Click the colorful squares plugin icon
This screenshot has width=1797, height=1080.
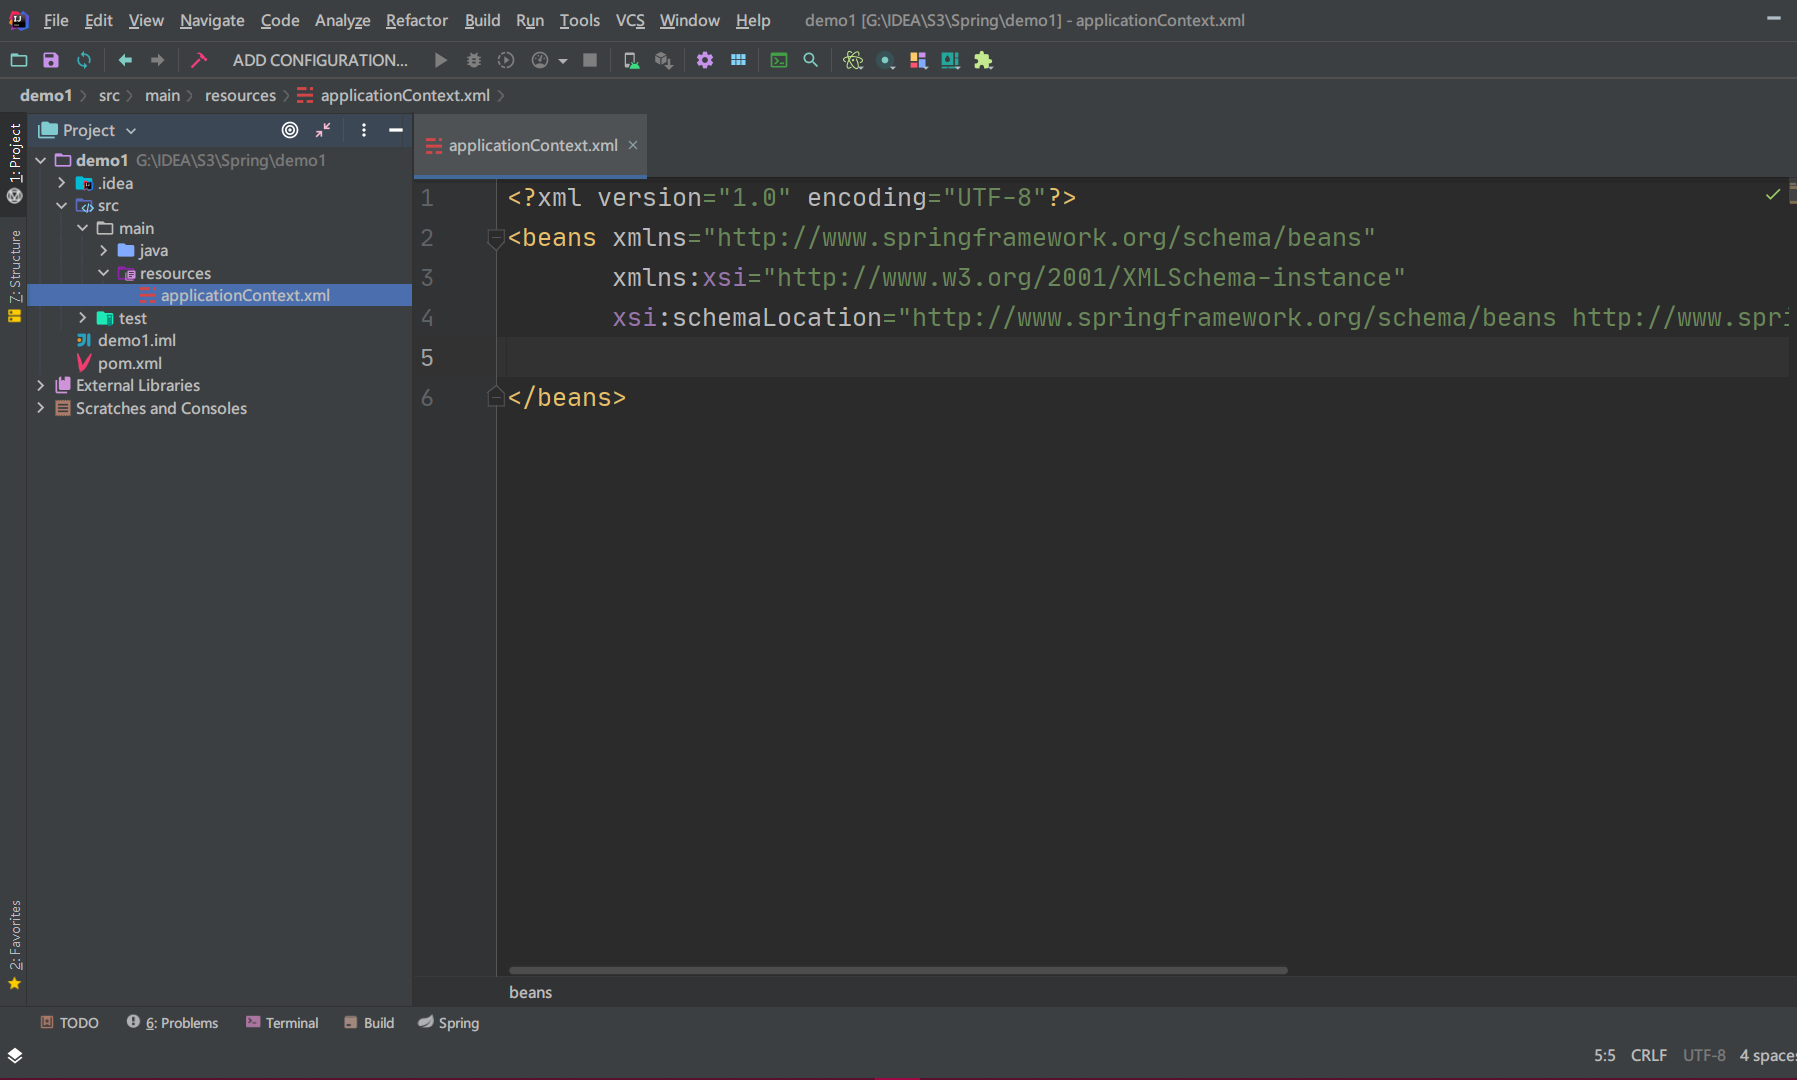coord(918,60)
